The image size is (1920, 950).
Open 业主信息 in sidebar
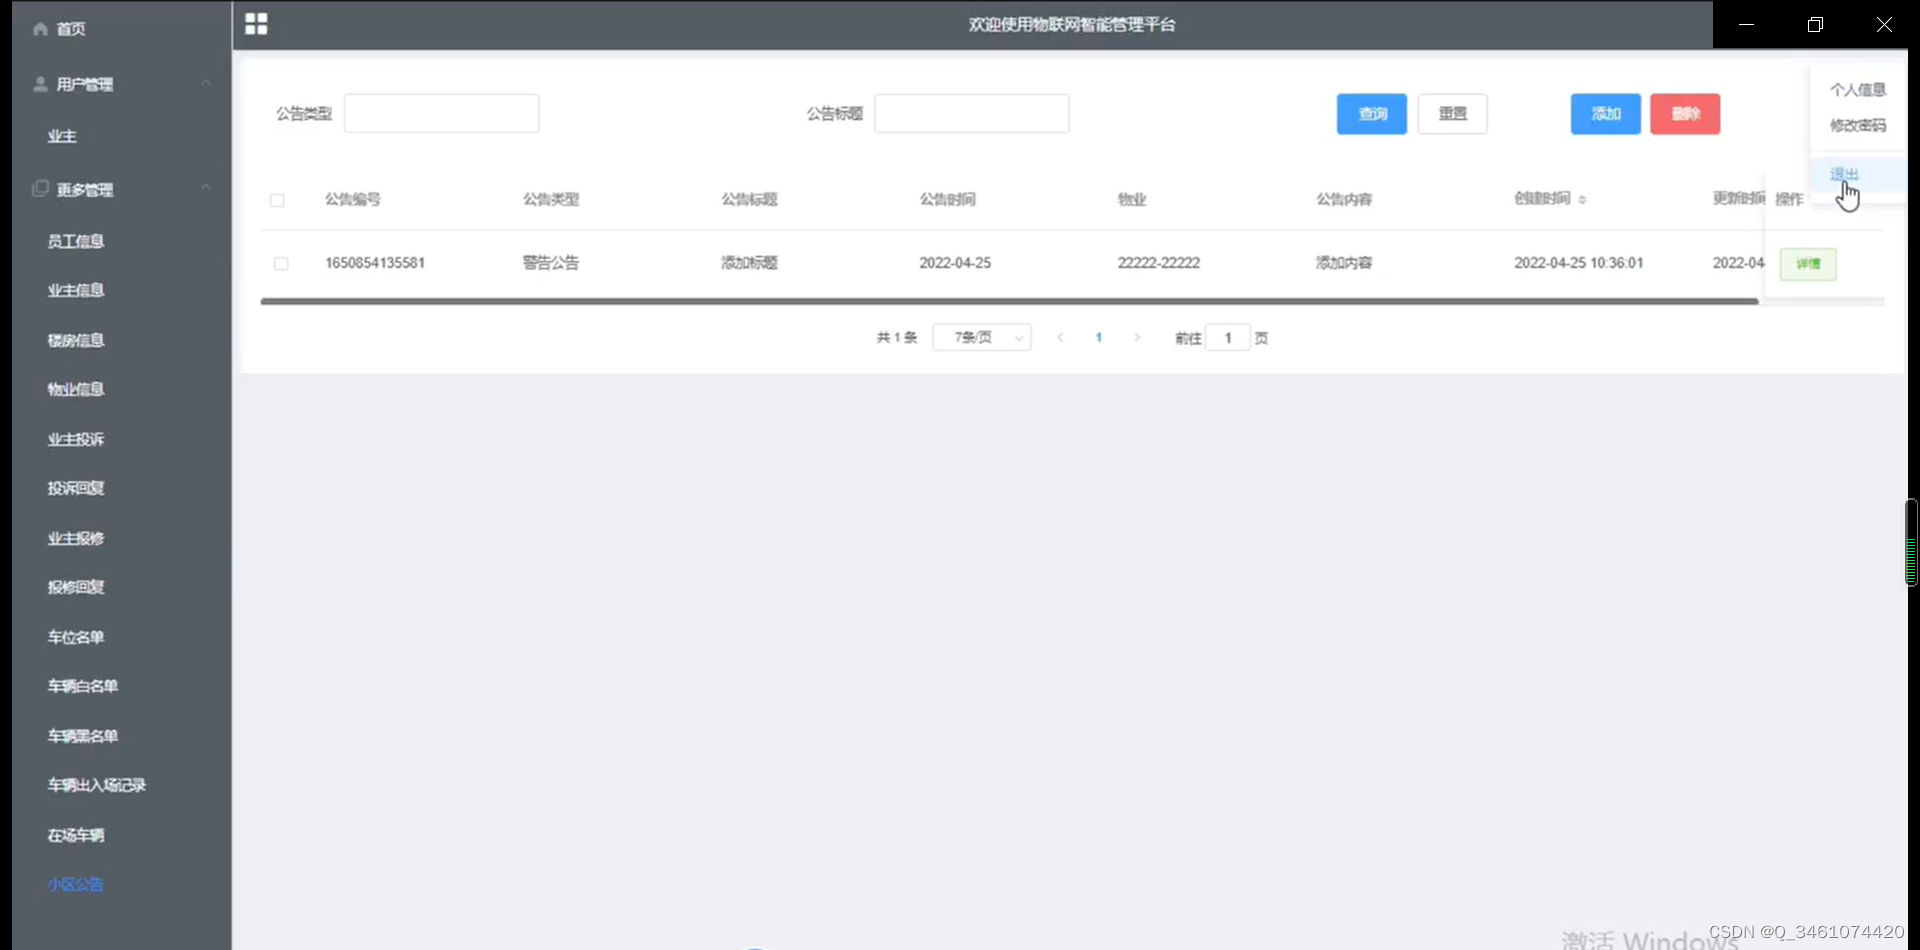76,290
